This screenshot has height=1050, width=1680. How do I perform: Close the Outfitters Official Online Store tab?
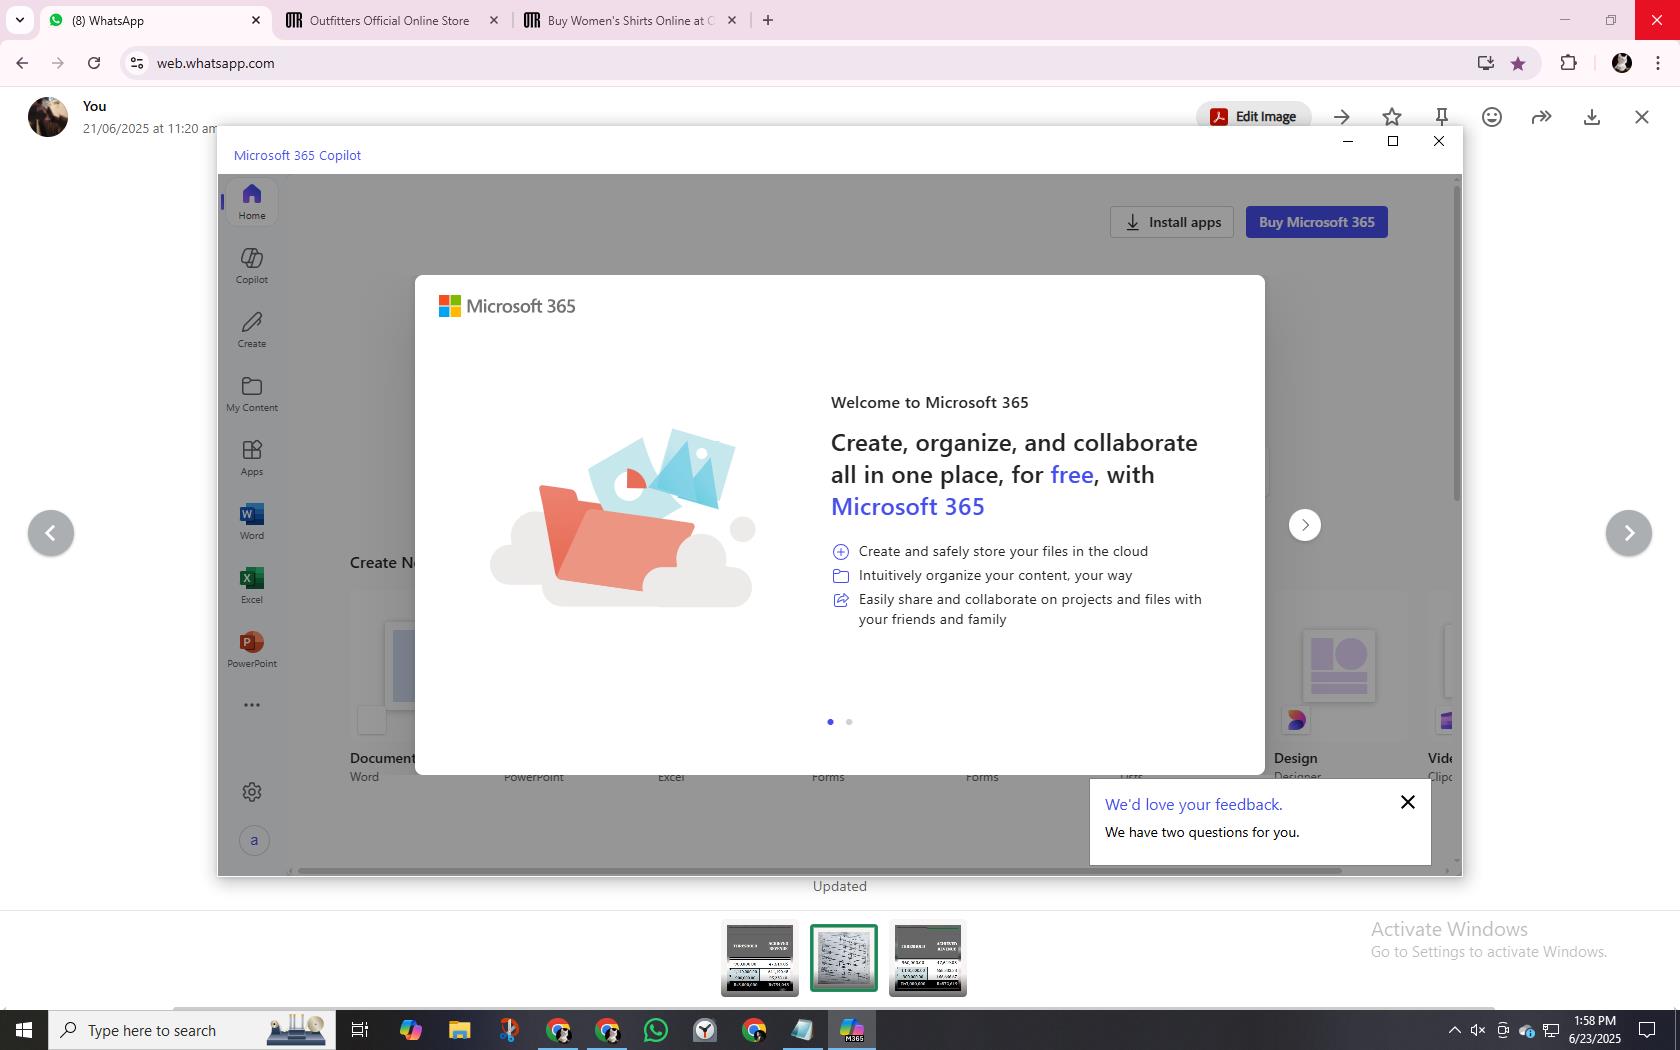494,20
